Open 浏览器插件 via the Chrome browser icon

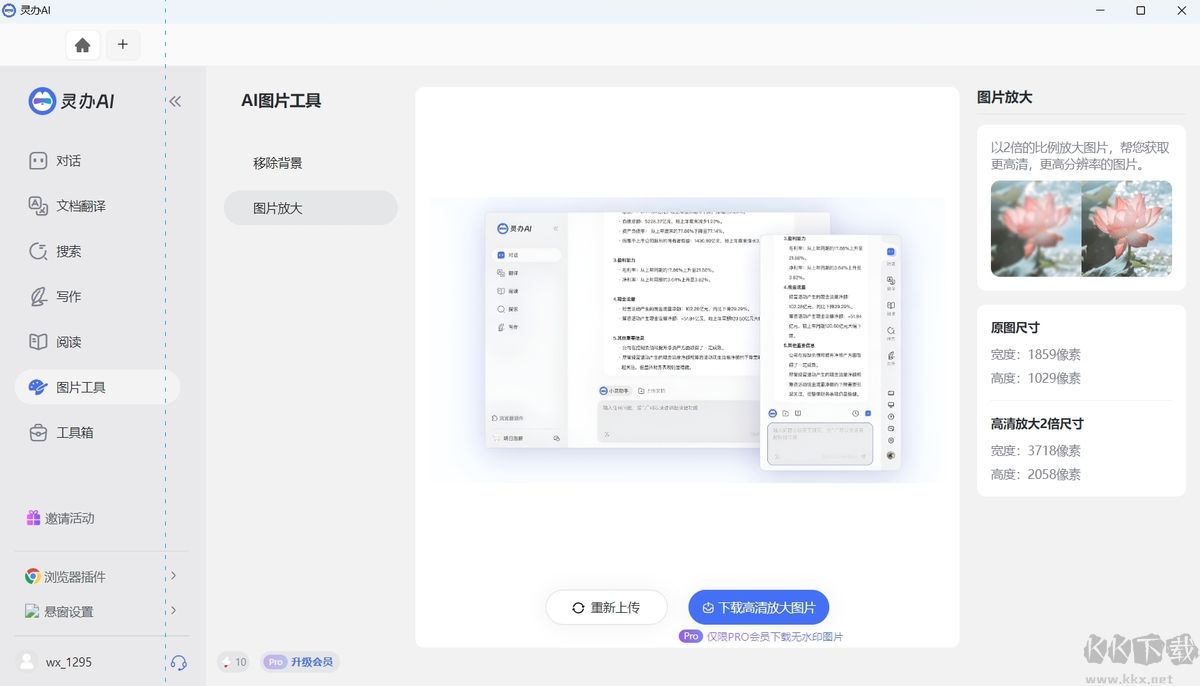click(32, 576)
